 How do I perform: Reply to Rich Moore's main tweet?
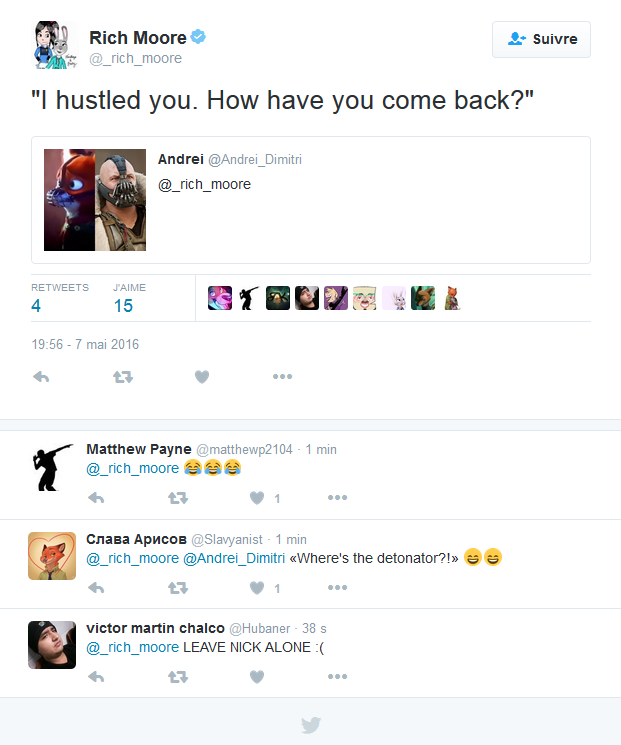click(x=41, y=377)
